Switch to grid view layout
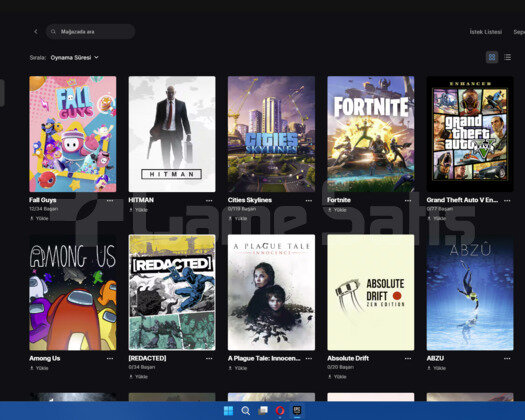The image size is (525, 420). (492, 57)
